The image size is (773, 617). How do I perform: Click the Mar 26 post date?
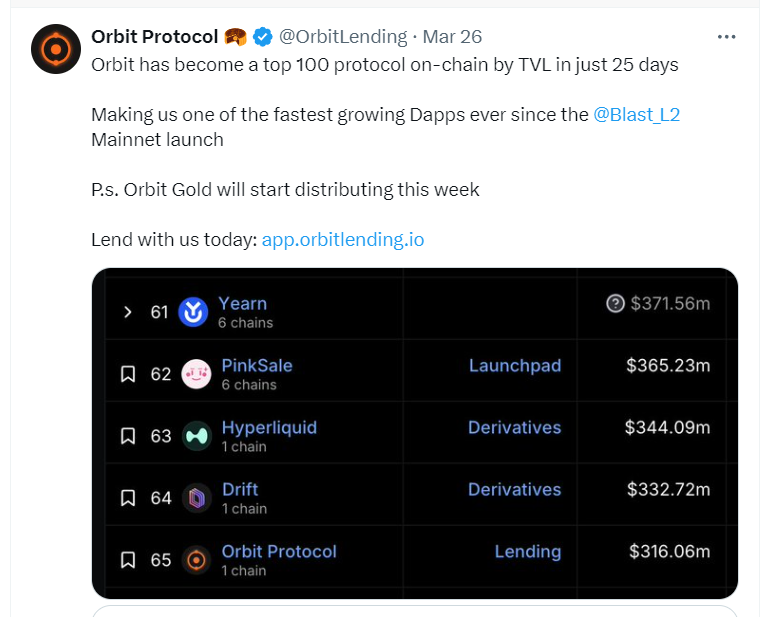pyautogui.click(x=452, y=37)
